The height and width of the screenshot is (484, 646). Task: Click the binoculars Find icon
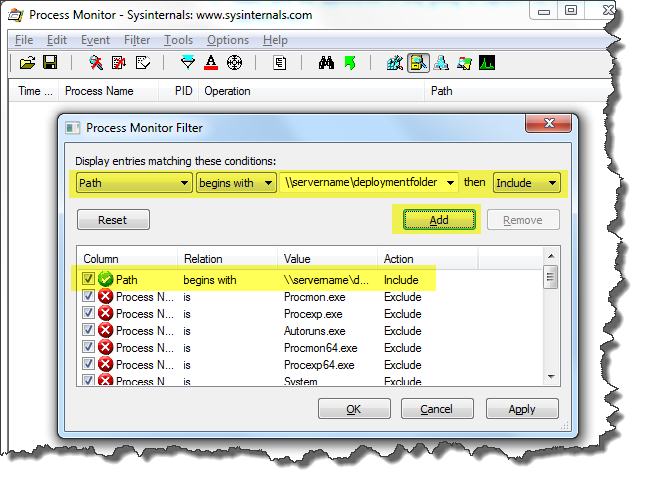(x=326, y=63)
